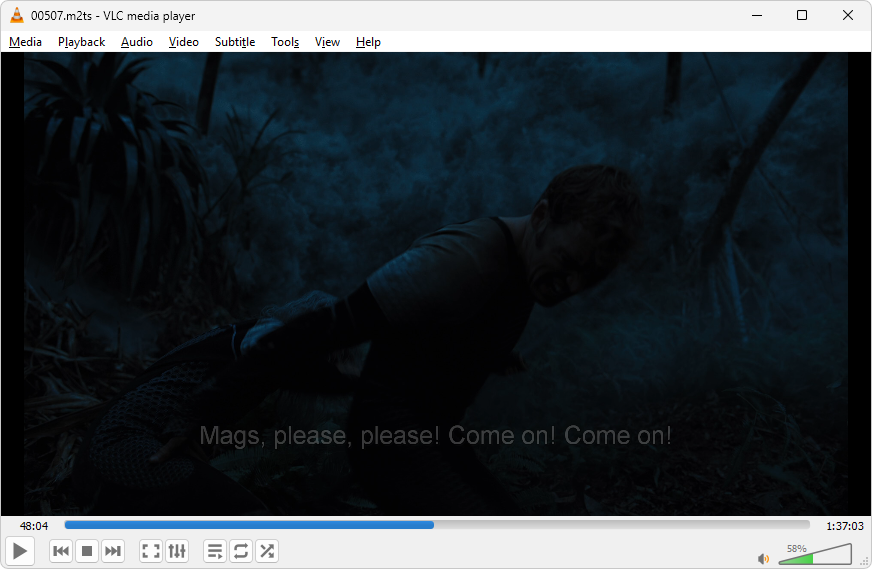872x569 pixels.
Task: Open the Video menu
Action: 184,42
